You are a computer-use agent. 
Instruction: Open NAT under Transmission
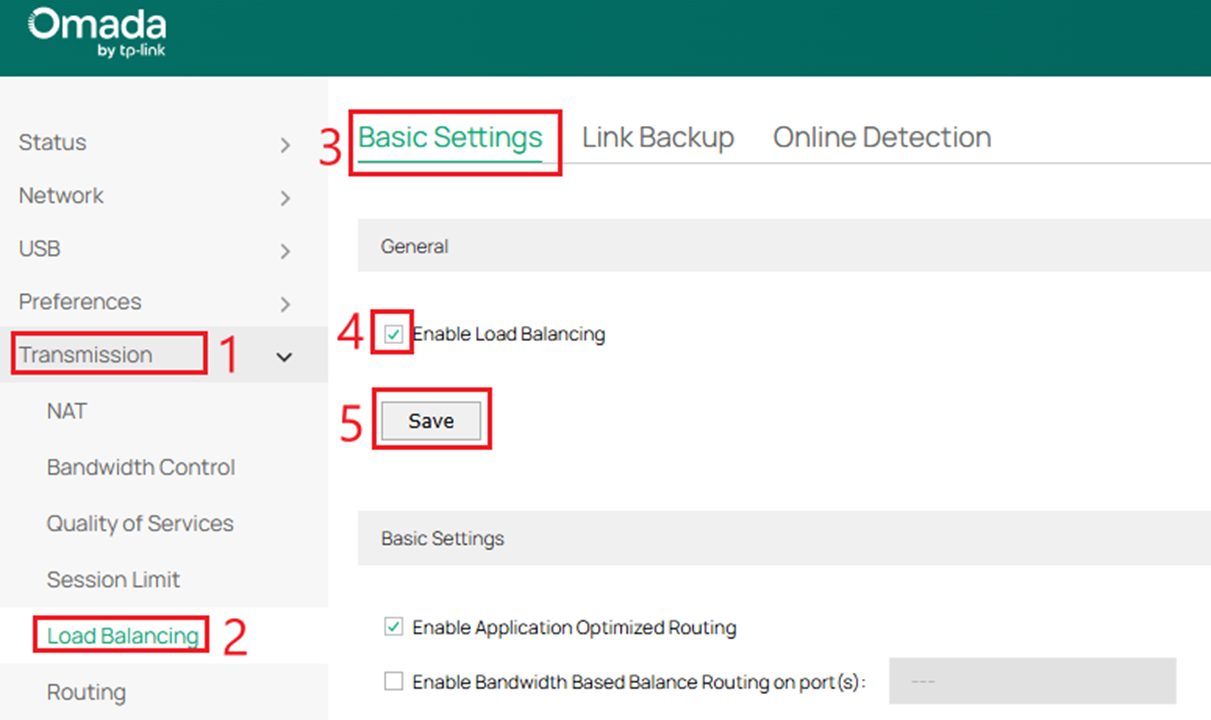[x=67, y=411]
